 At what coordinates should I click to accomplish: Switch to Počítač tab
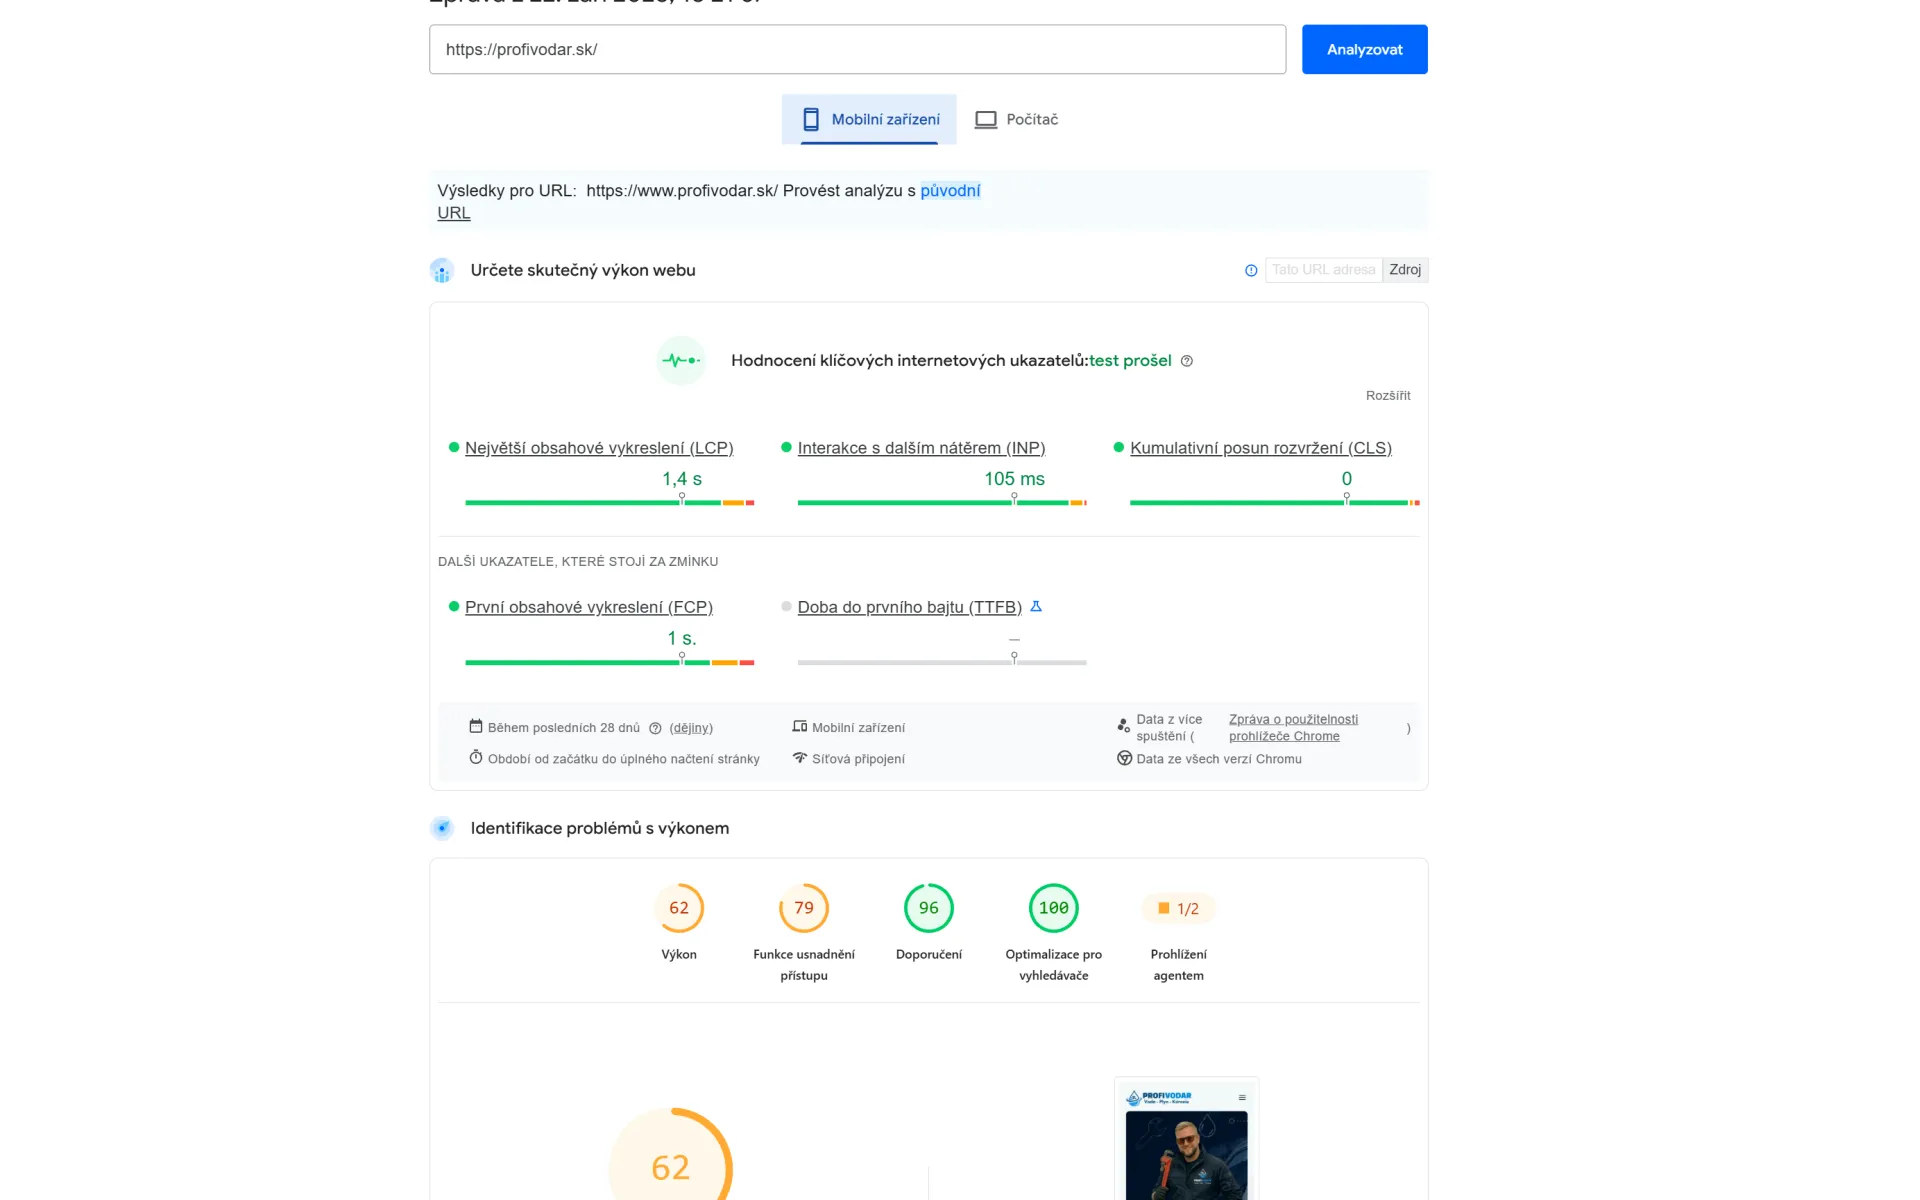click(x=1016, y=119)
